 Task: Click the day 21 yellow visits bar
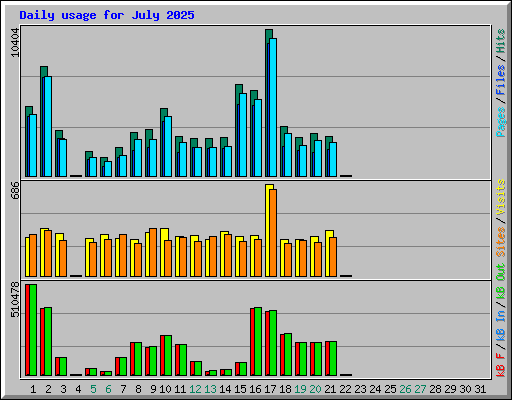pyautogui.click(x=328, y=253)
